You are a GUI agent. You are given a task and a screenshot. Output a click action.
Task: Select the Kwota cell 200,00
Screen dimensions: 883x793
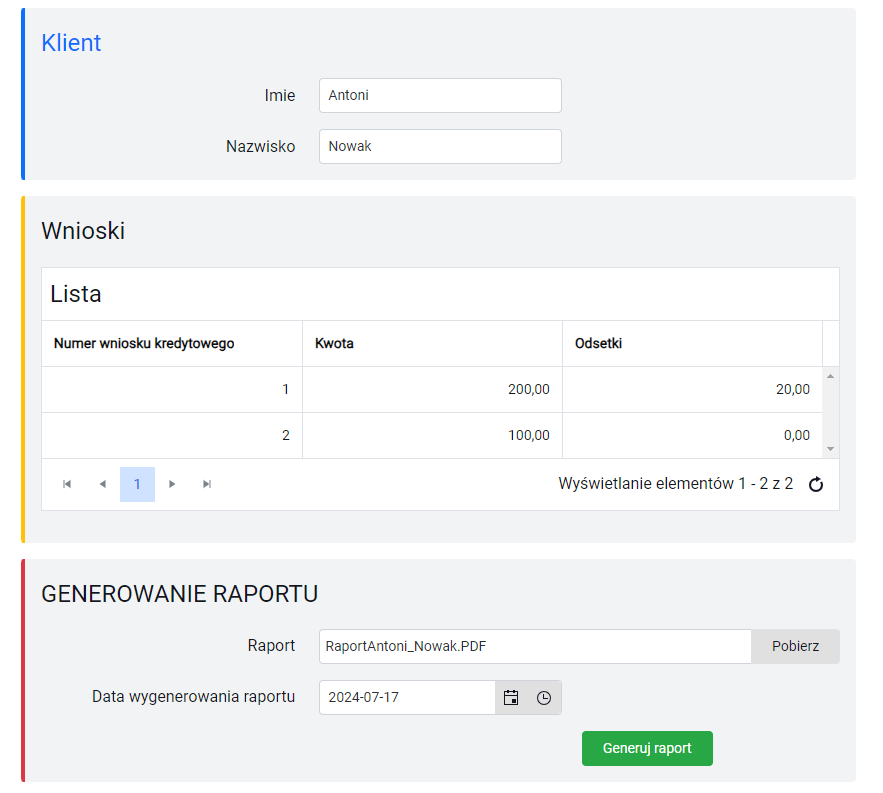coord(432,390)
